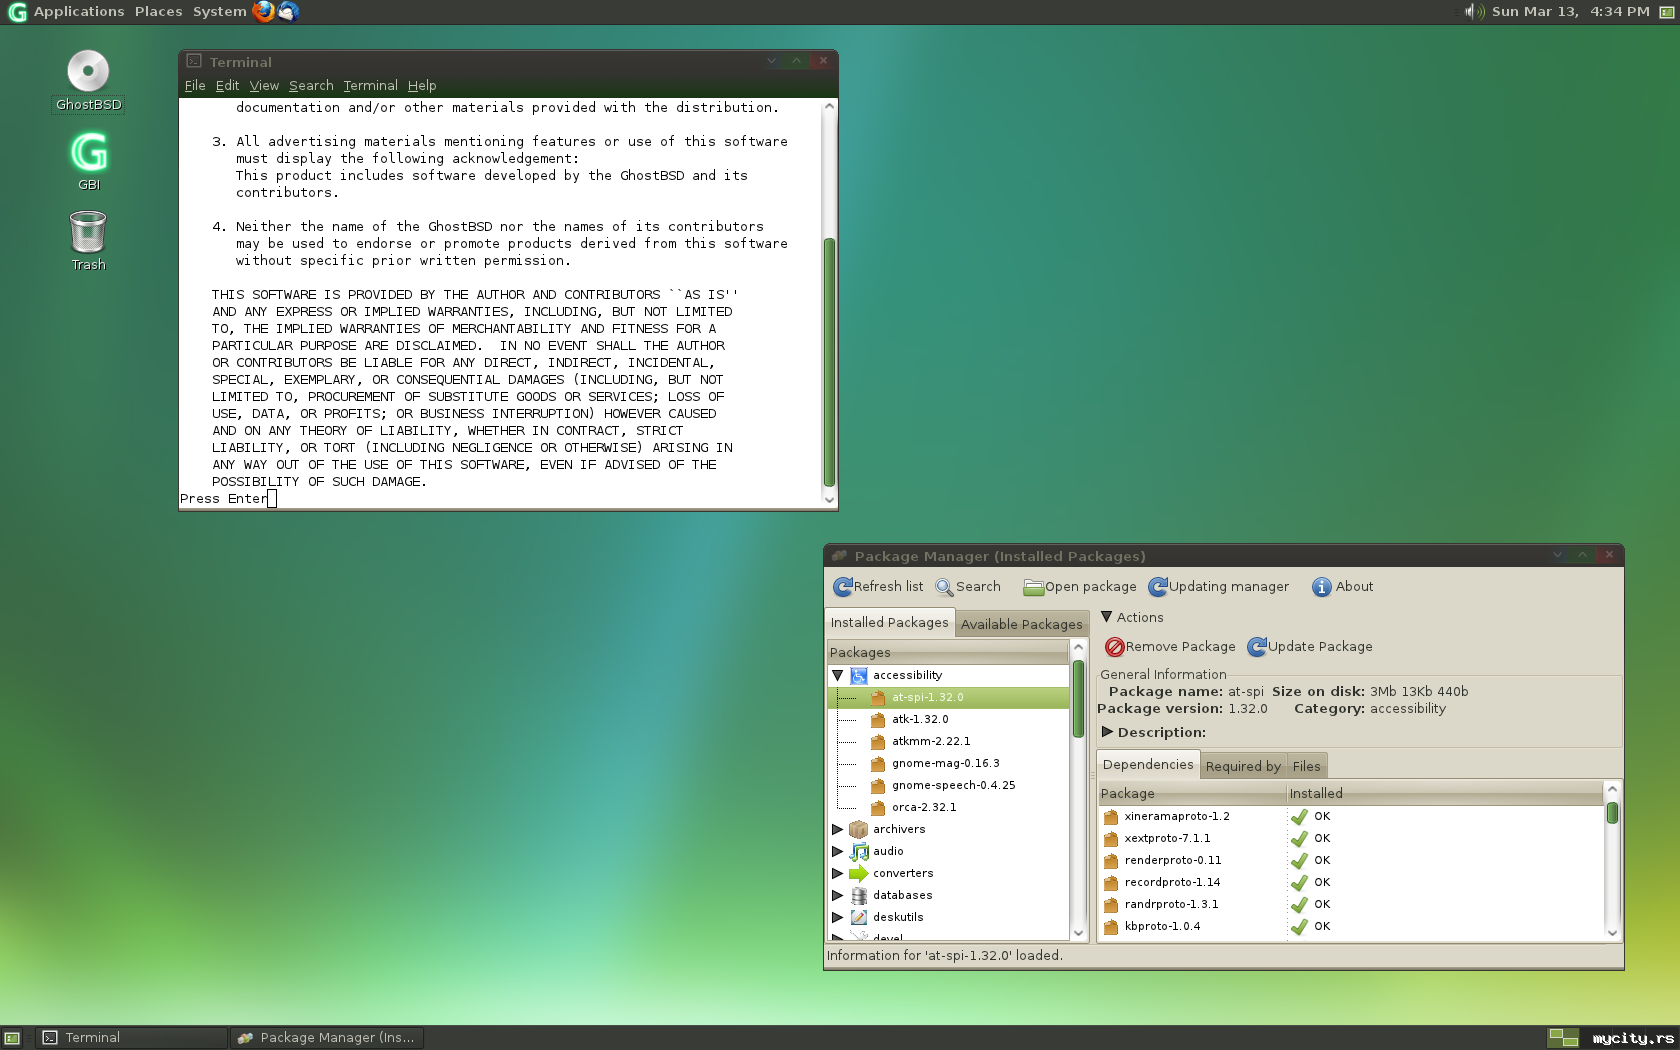Click the Package Manager title bar icon
This screenshot has height=1050, width=1680.
[839, 556]
